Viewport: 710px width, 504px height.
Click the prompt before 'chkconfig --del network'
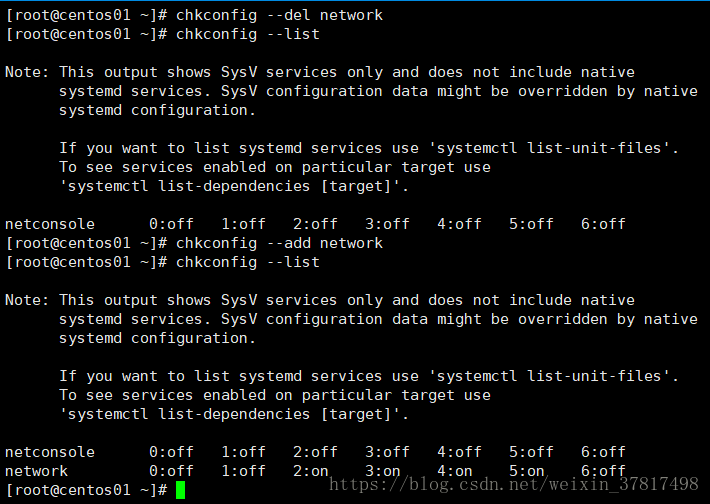click(86, 16)
